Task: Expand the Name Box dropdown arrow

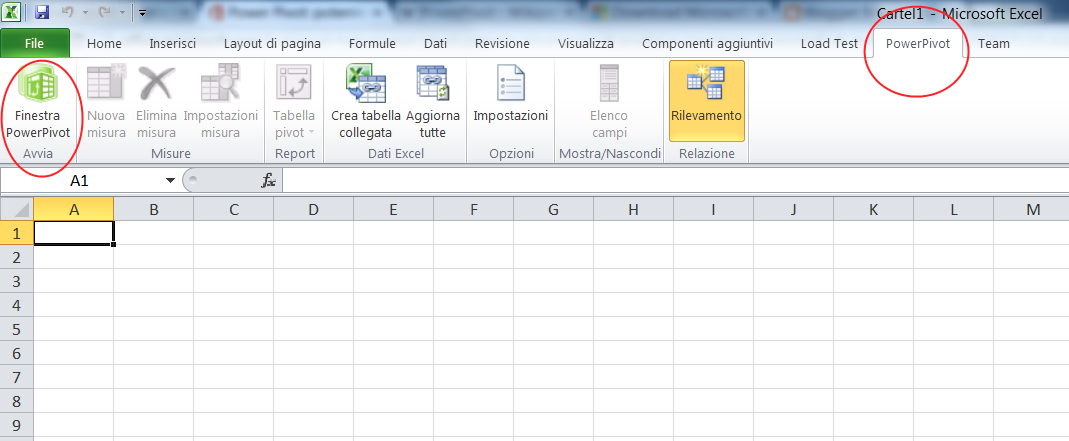Action: tap(170, 181)
